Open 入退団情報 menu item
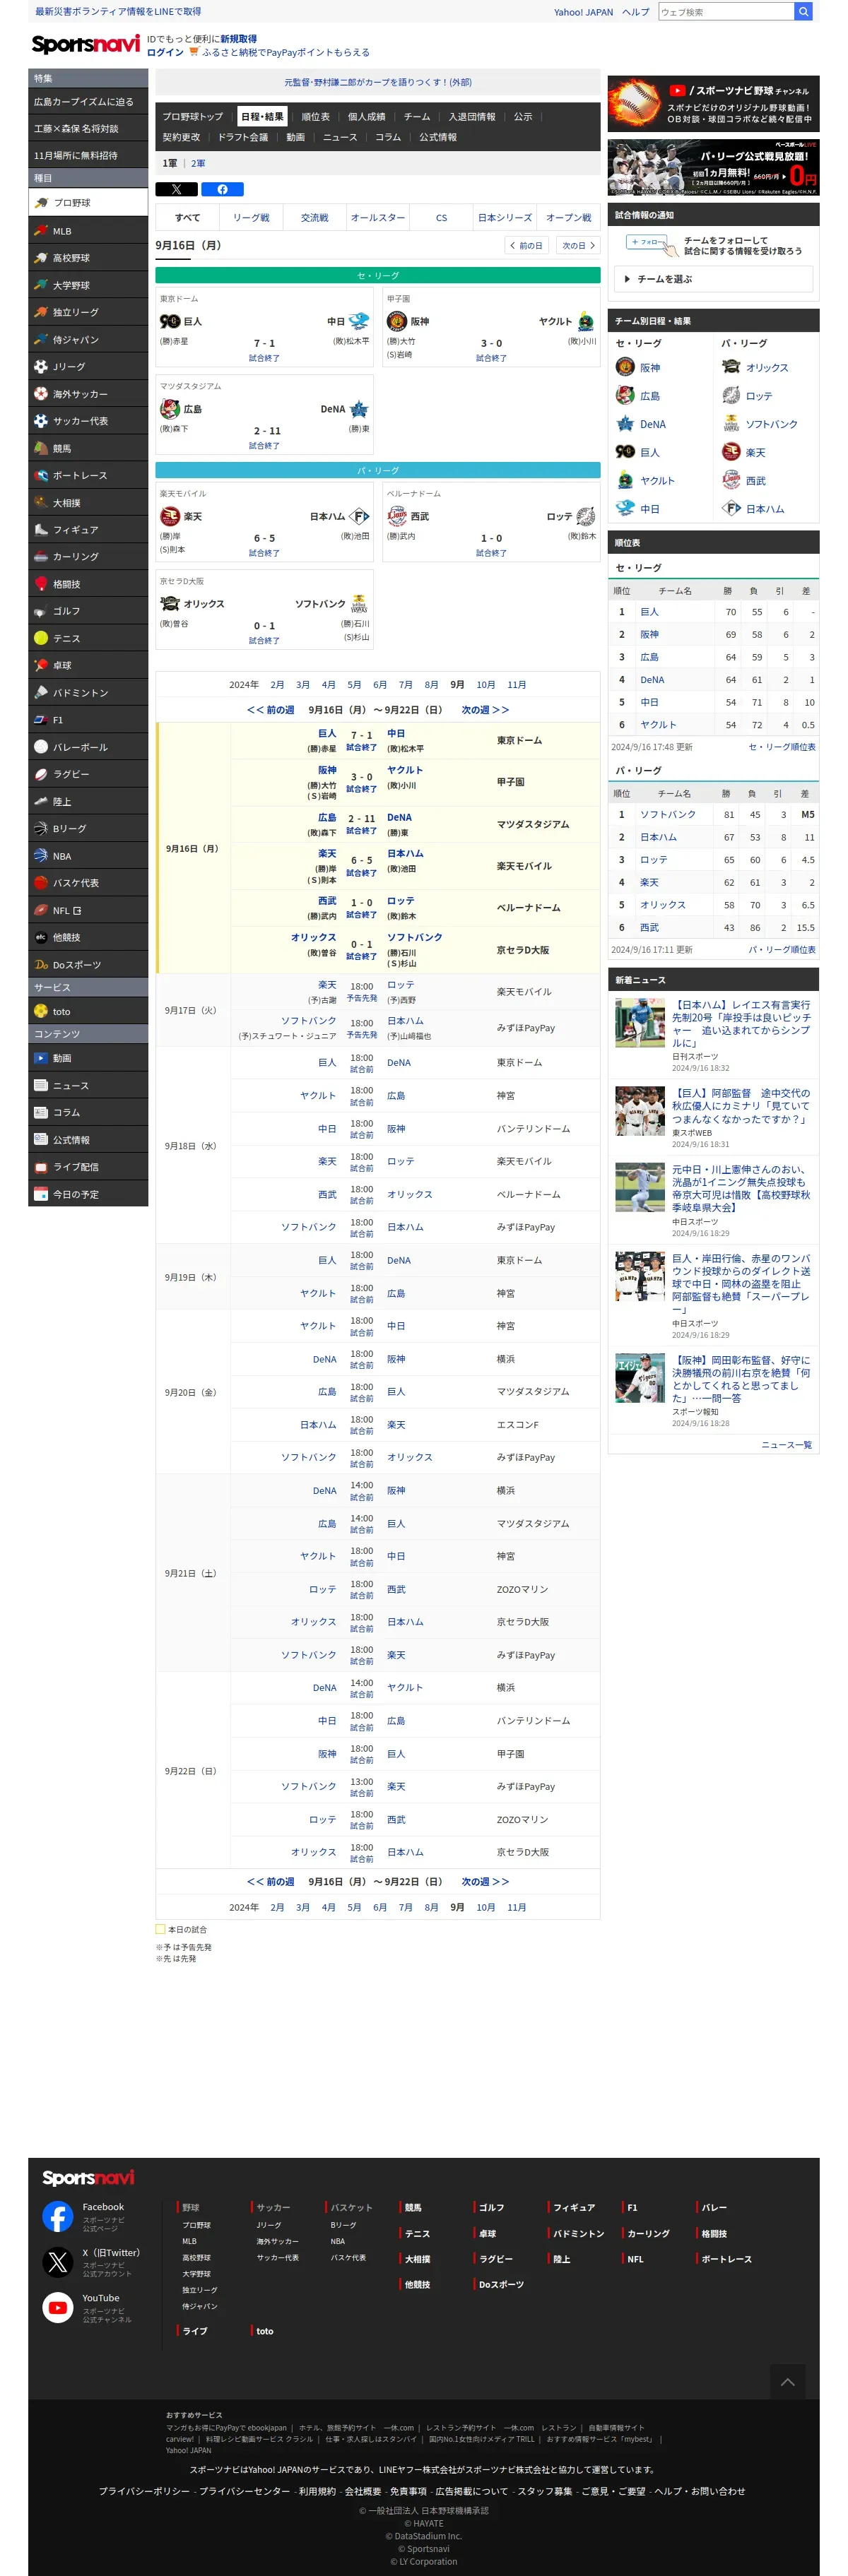This screenshot has width=848, height=2576. pyautogui.click(x=472, y=117)
